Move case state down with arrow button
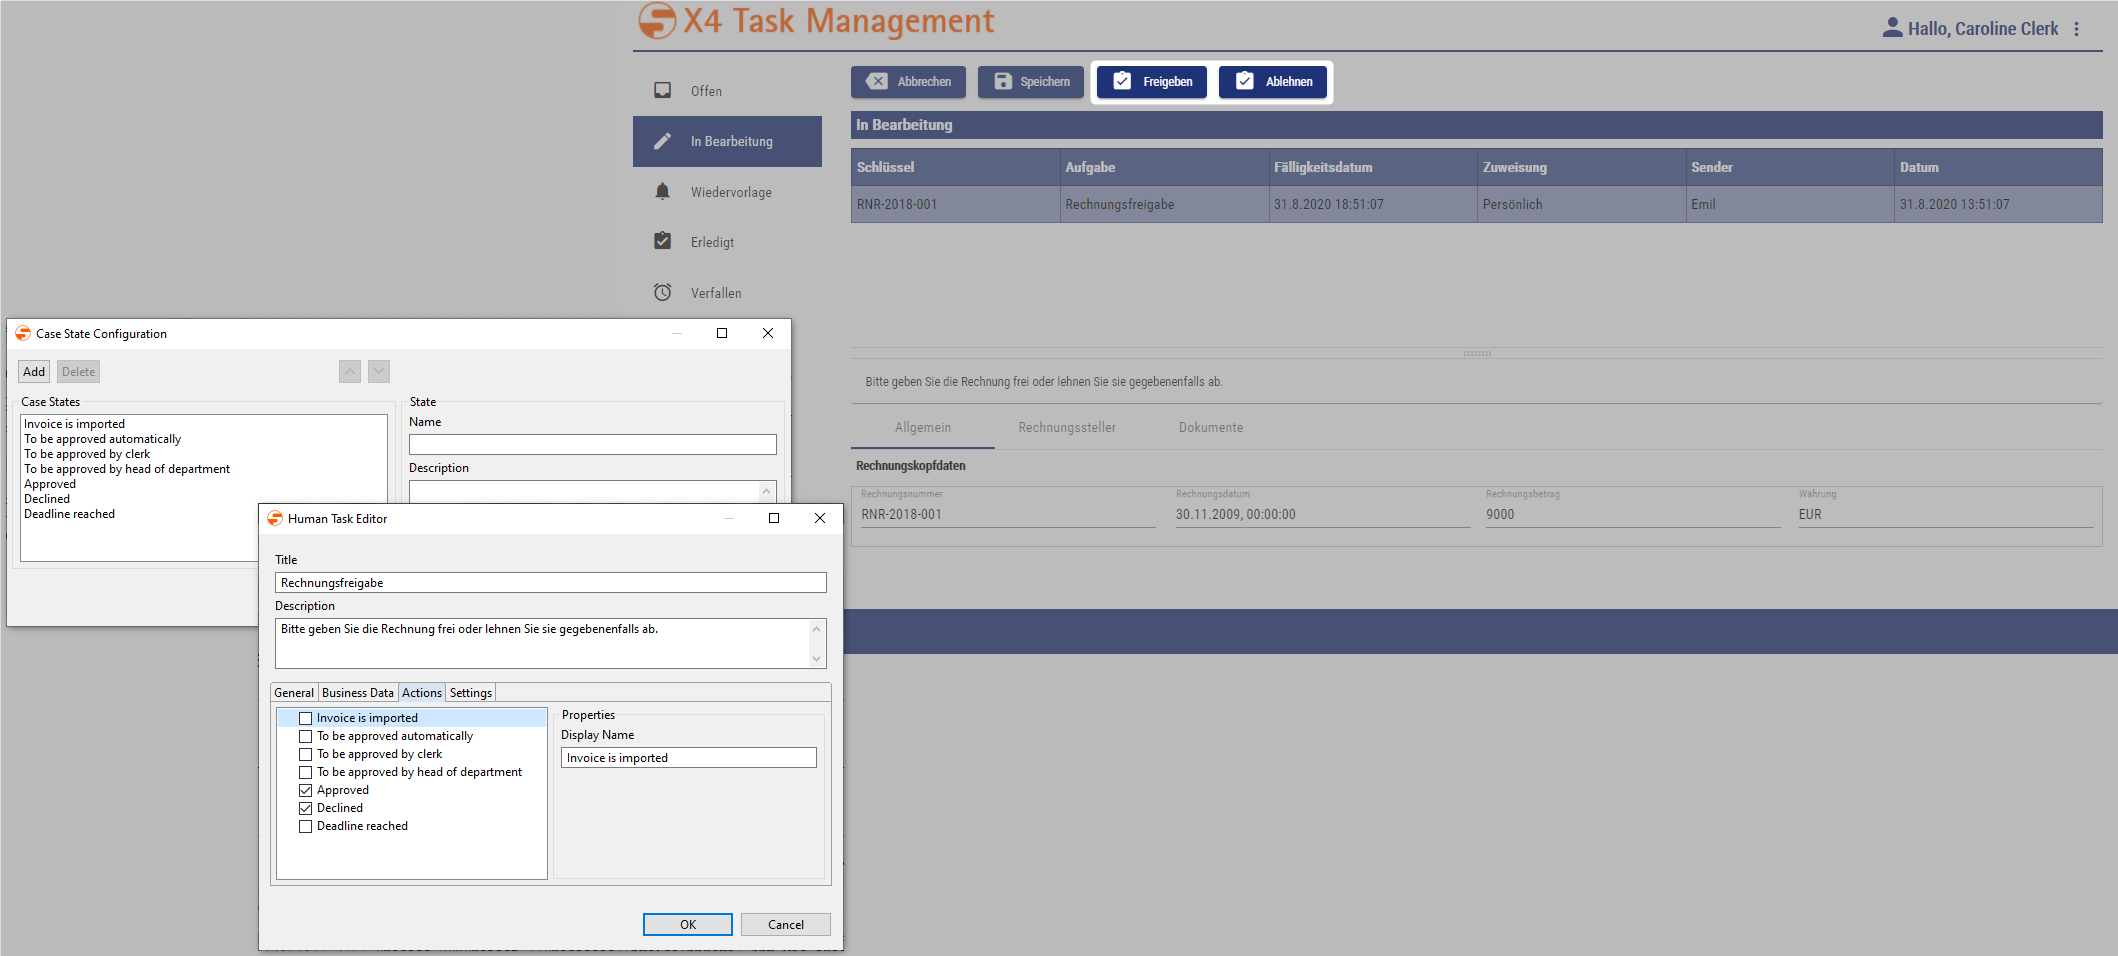The width and height of the screenshot is (2118, 956). tap(379, 372)
